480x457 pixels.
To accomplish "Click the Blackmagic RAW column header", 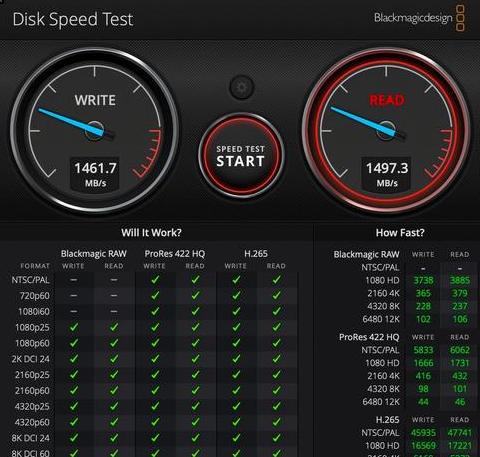I will click(x=94, y=254).
